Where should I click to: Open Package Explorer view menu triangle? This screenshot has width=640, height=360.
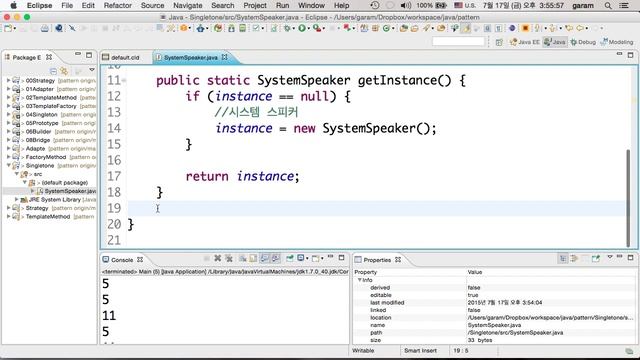tap(92, 70)
